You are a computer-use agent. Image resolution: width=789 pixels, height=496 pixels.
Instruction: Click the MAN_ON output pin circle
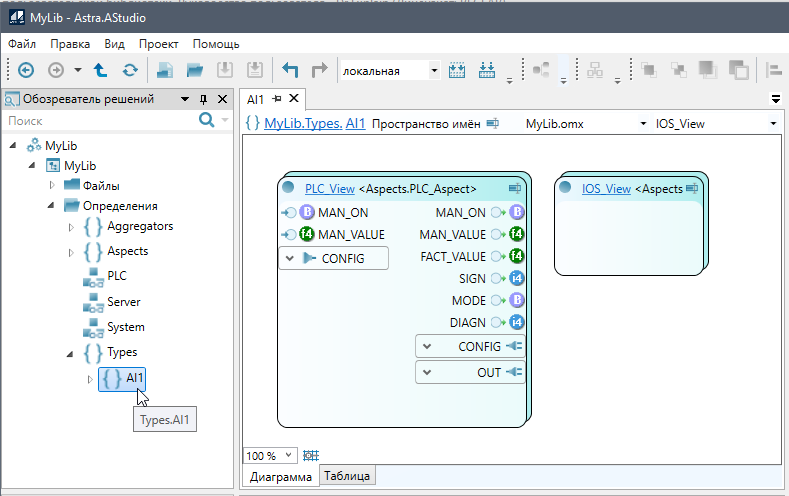(497, 213)
